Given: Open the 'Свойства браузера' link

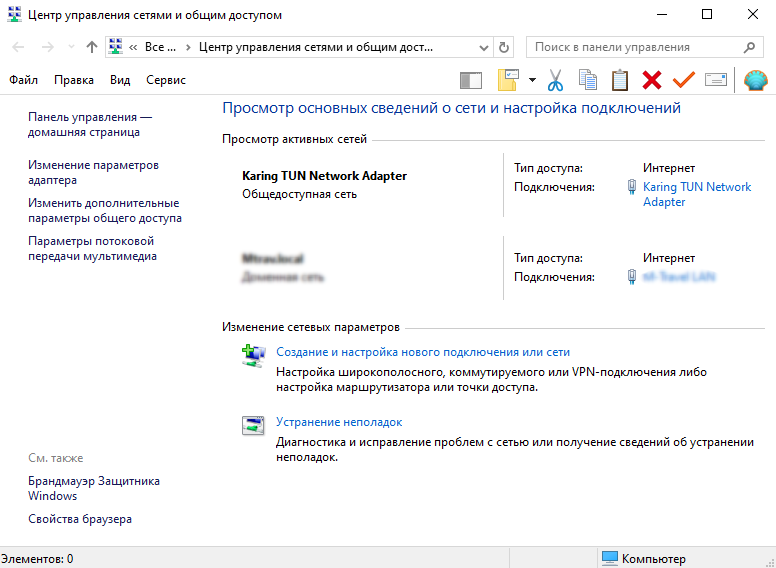Looking at the screenshot, I should point(80,519).
